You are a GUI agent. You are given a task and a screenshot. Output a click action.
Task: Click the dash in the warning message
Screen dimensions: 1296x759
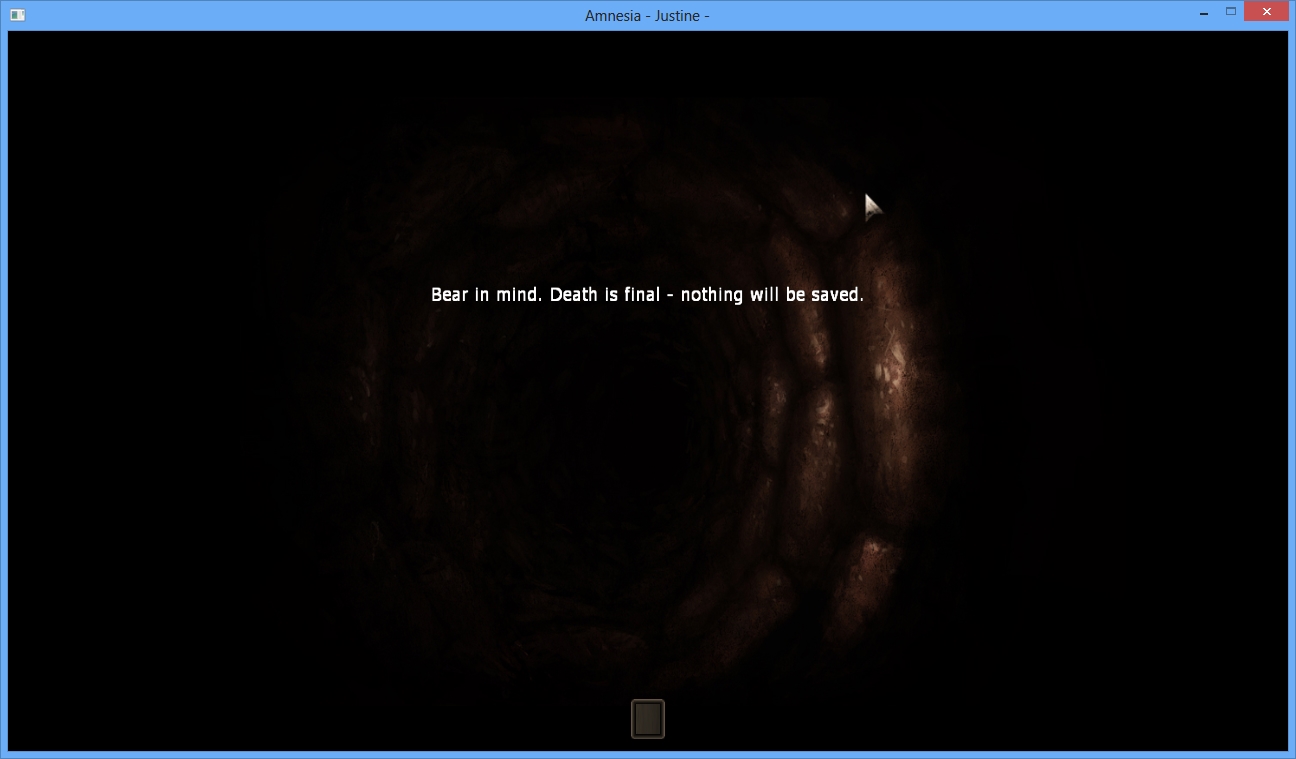[670, 296]
